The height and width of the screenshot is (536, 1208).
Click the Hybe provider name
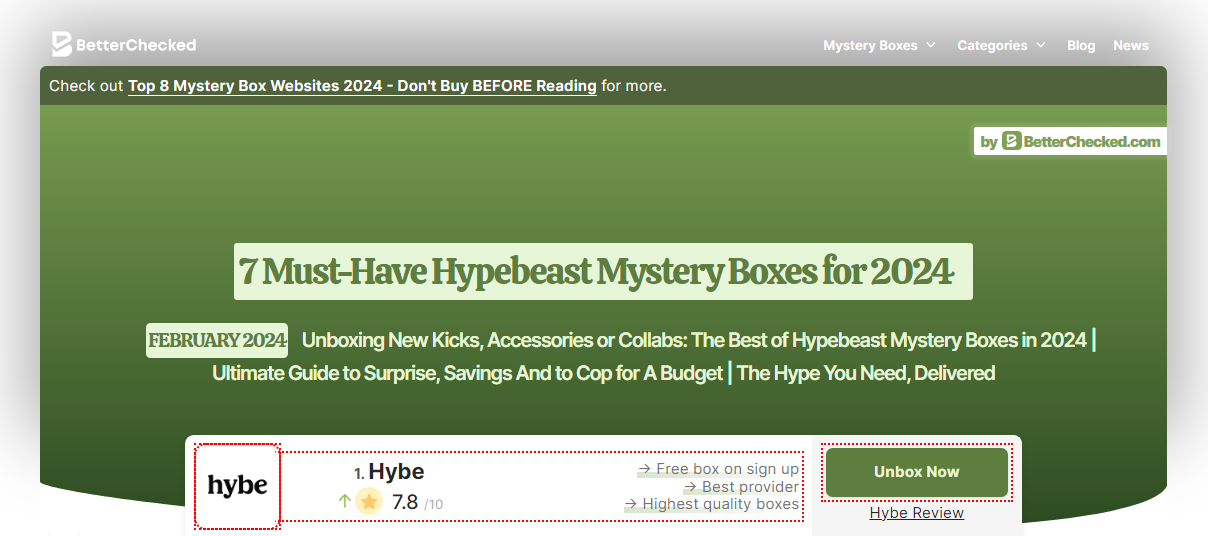click(396, 472)
